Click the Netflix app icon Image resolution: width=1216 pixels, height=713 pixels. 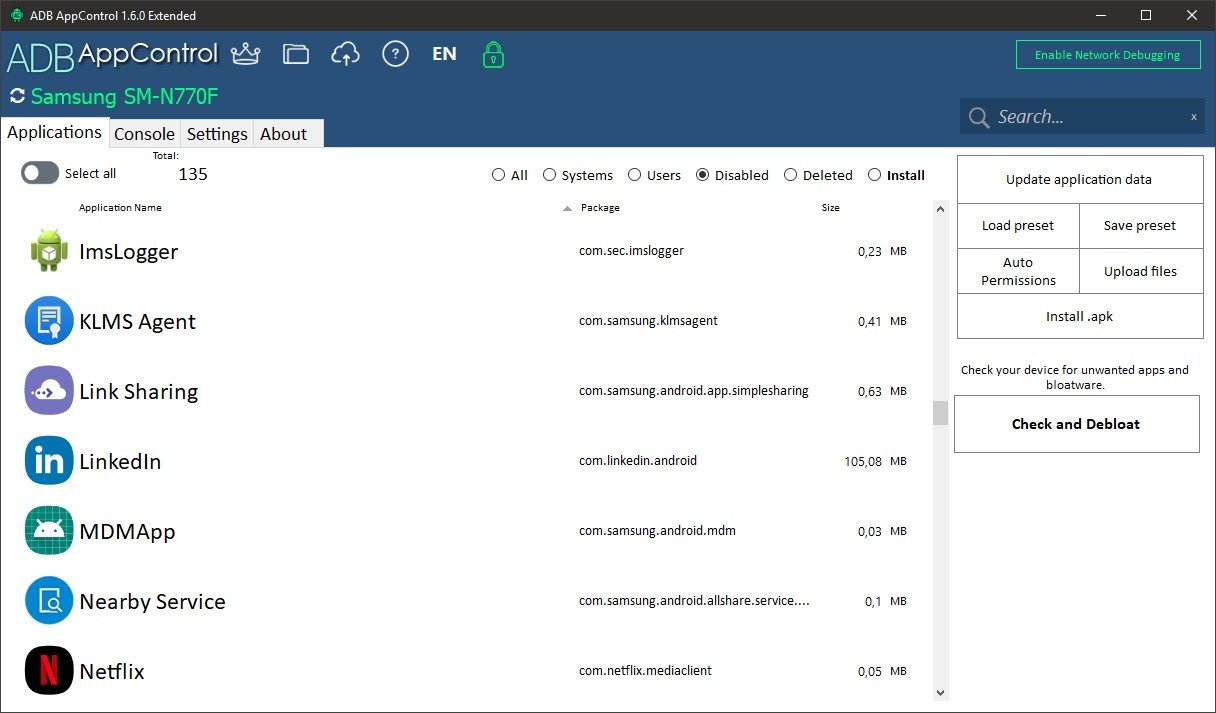coord(49,671)
